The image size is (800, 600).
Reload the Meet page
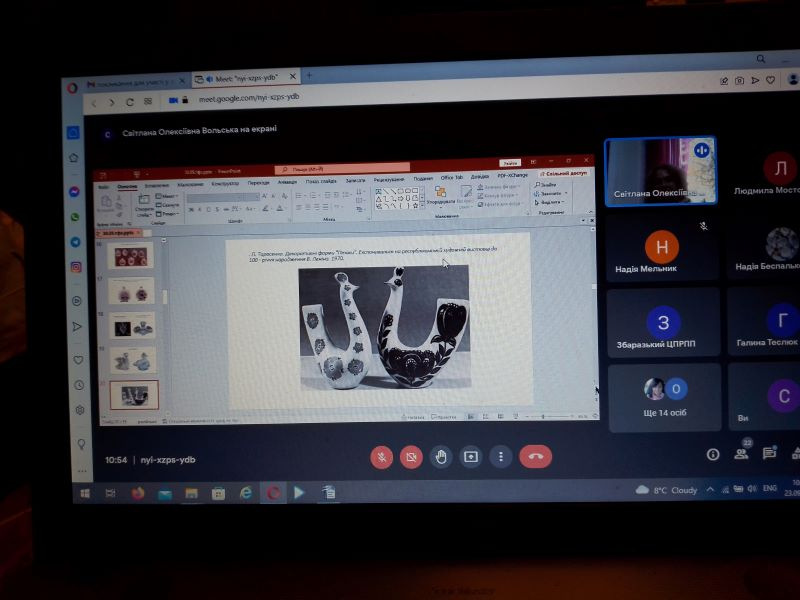(130, 103)
